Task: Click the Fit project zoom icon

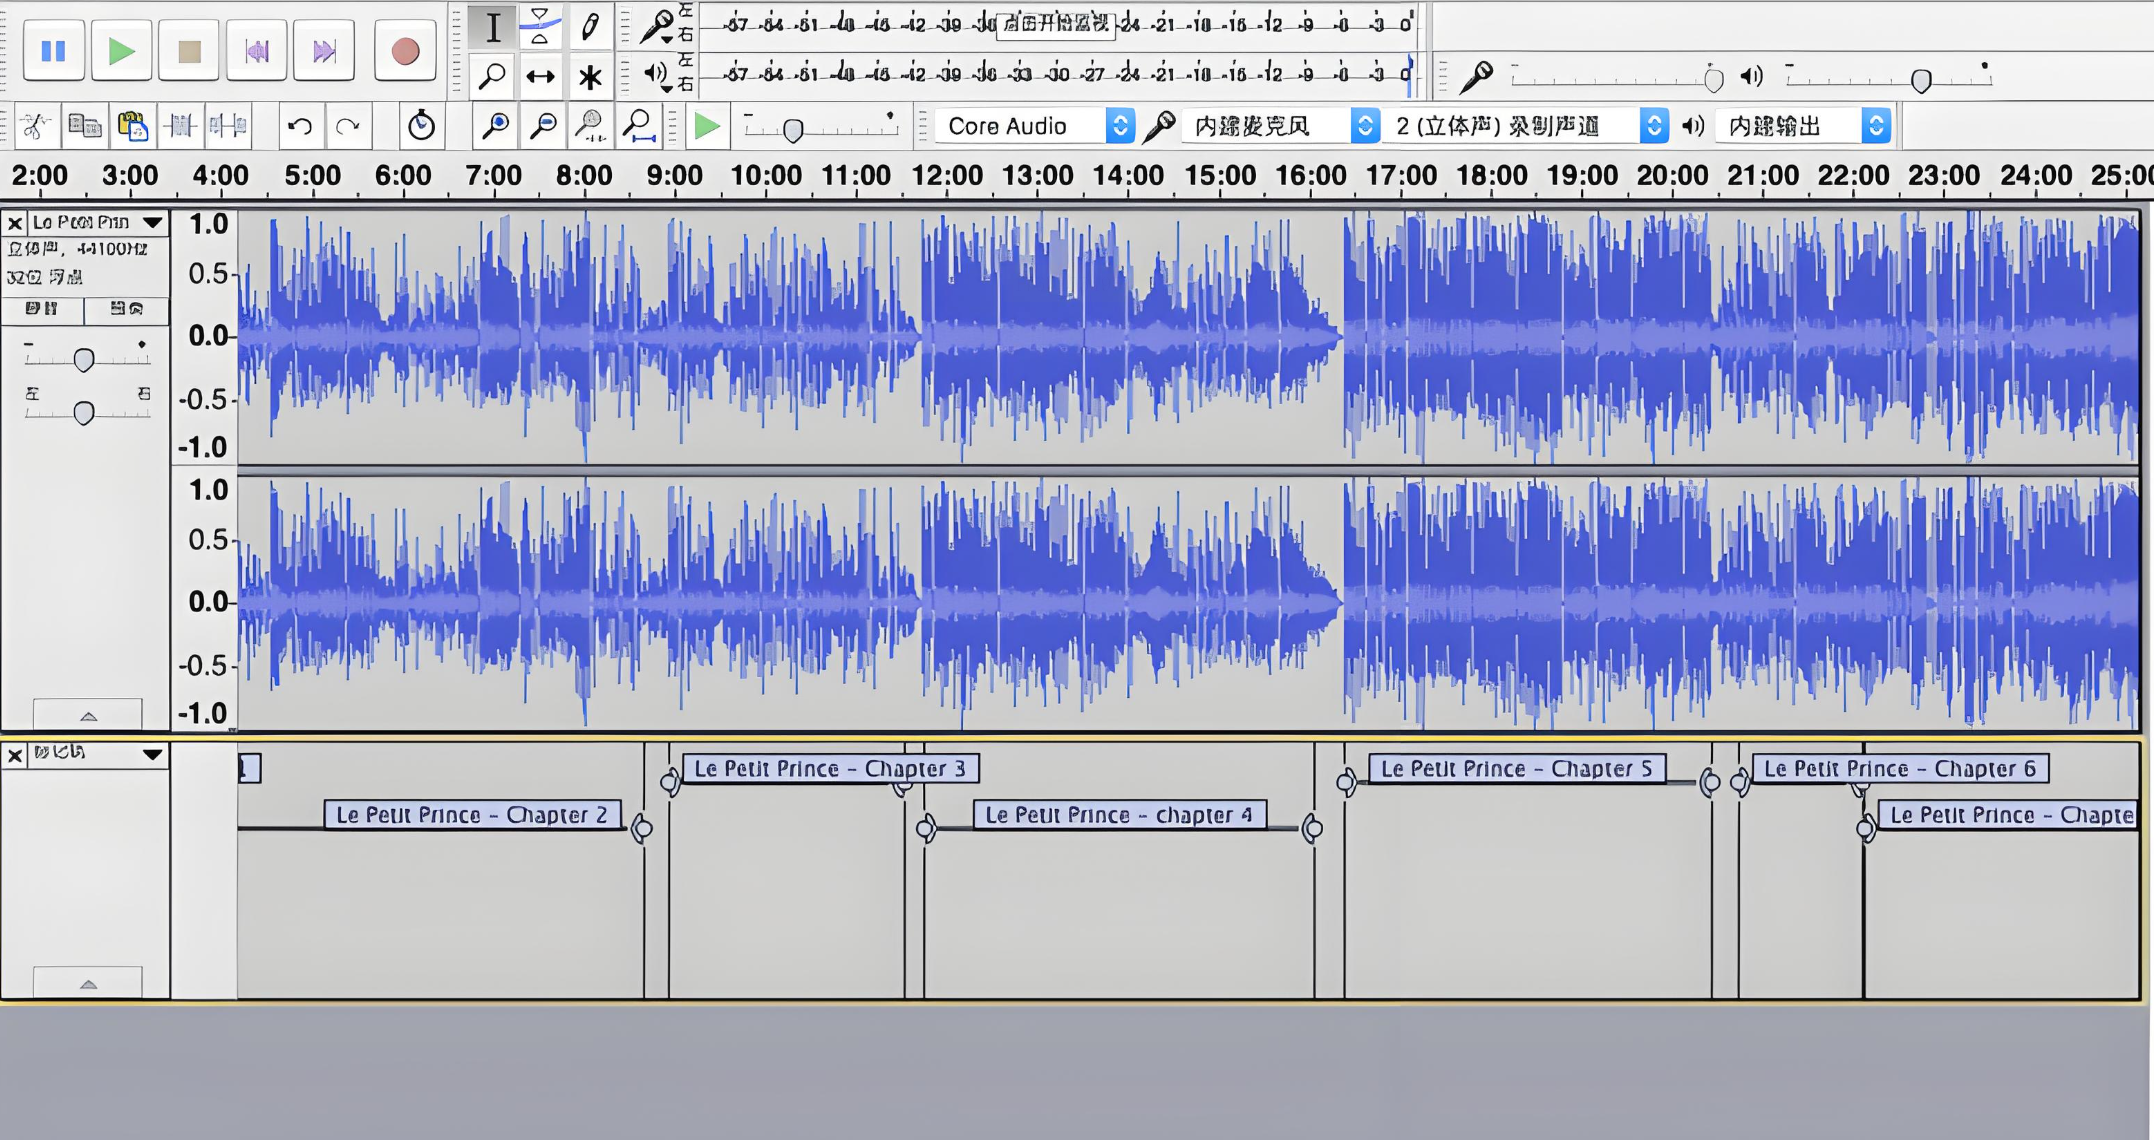Action: tap(638, 126)
